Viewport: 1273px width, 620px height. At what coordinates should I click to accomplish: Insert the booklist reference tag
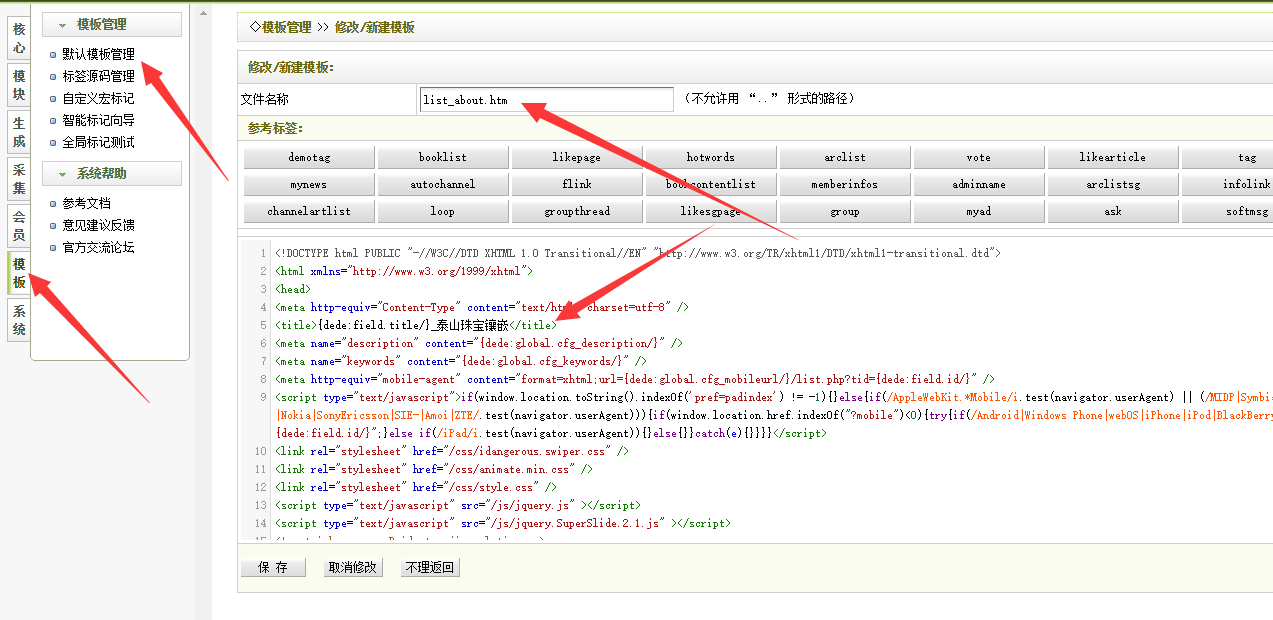pyautogui.click(x=443, y=157)
